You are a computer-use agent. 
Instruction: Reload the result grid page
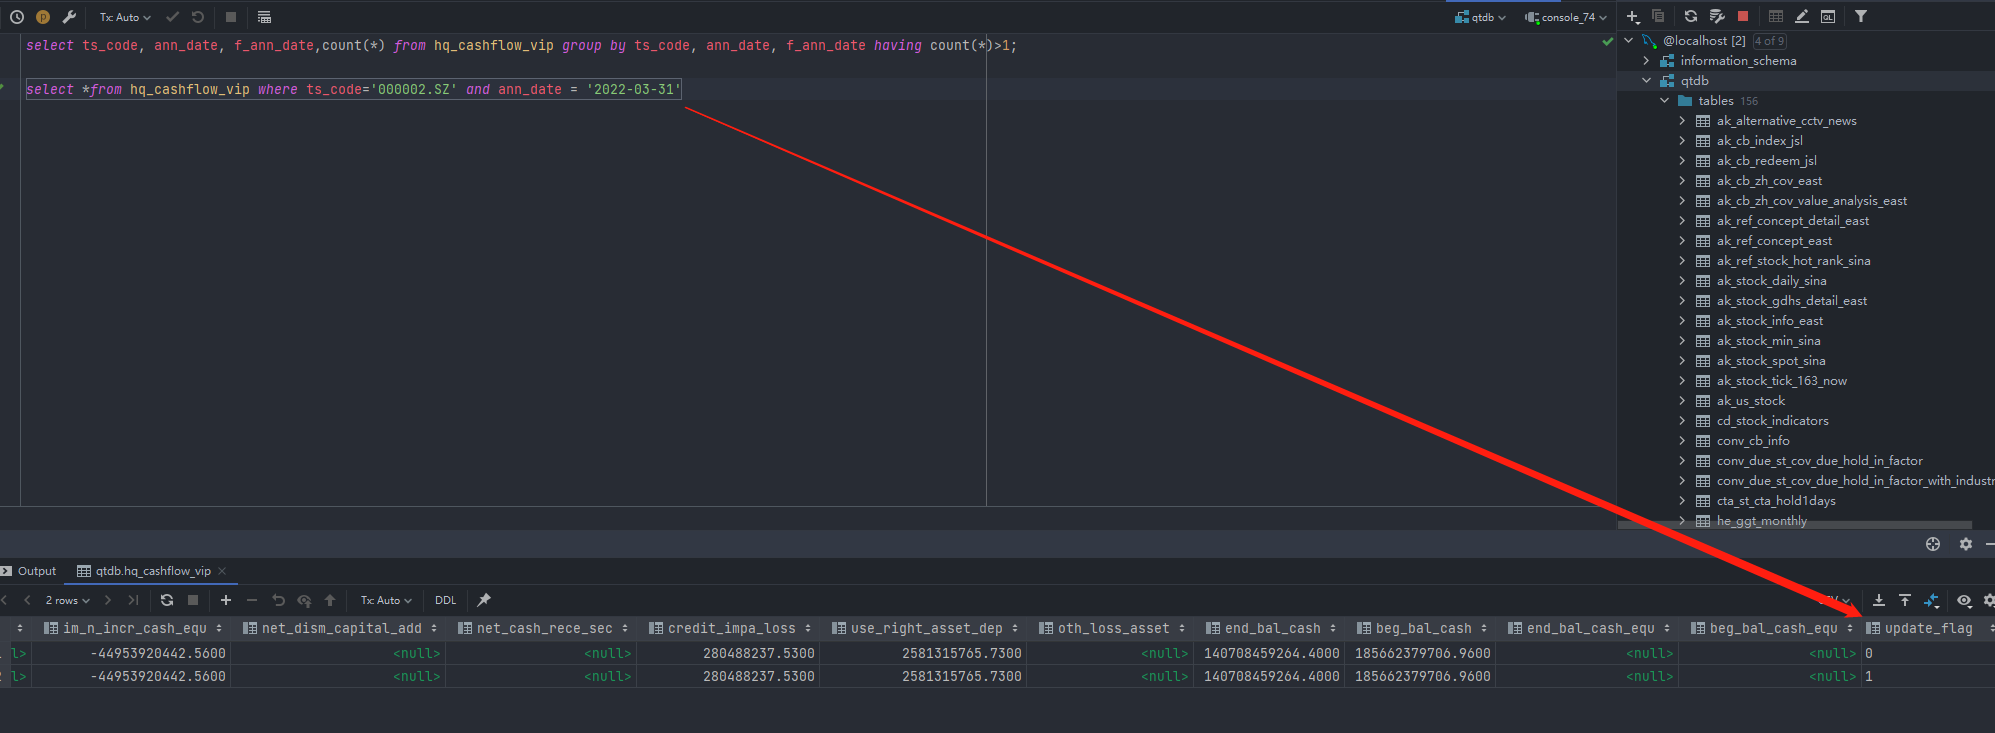[x=167, y=600]
